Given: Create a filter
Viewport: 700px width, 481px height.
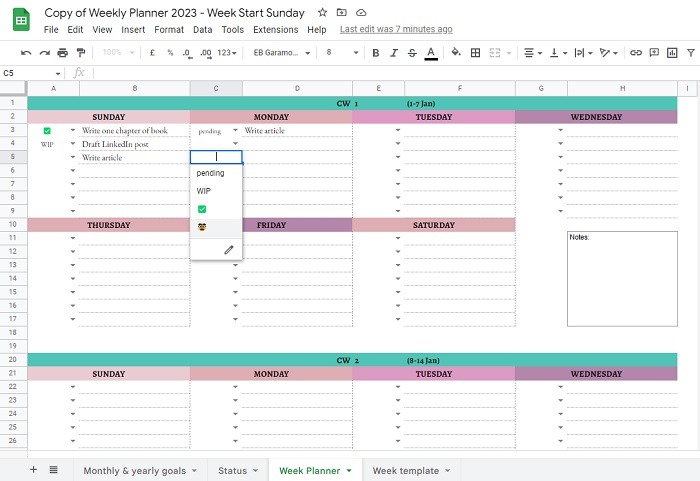Looking at the screenshot, I should pos(691,53).
